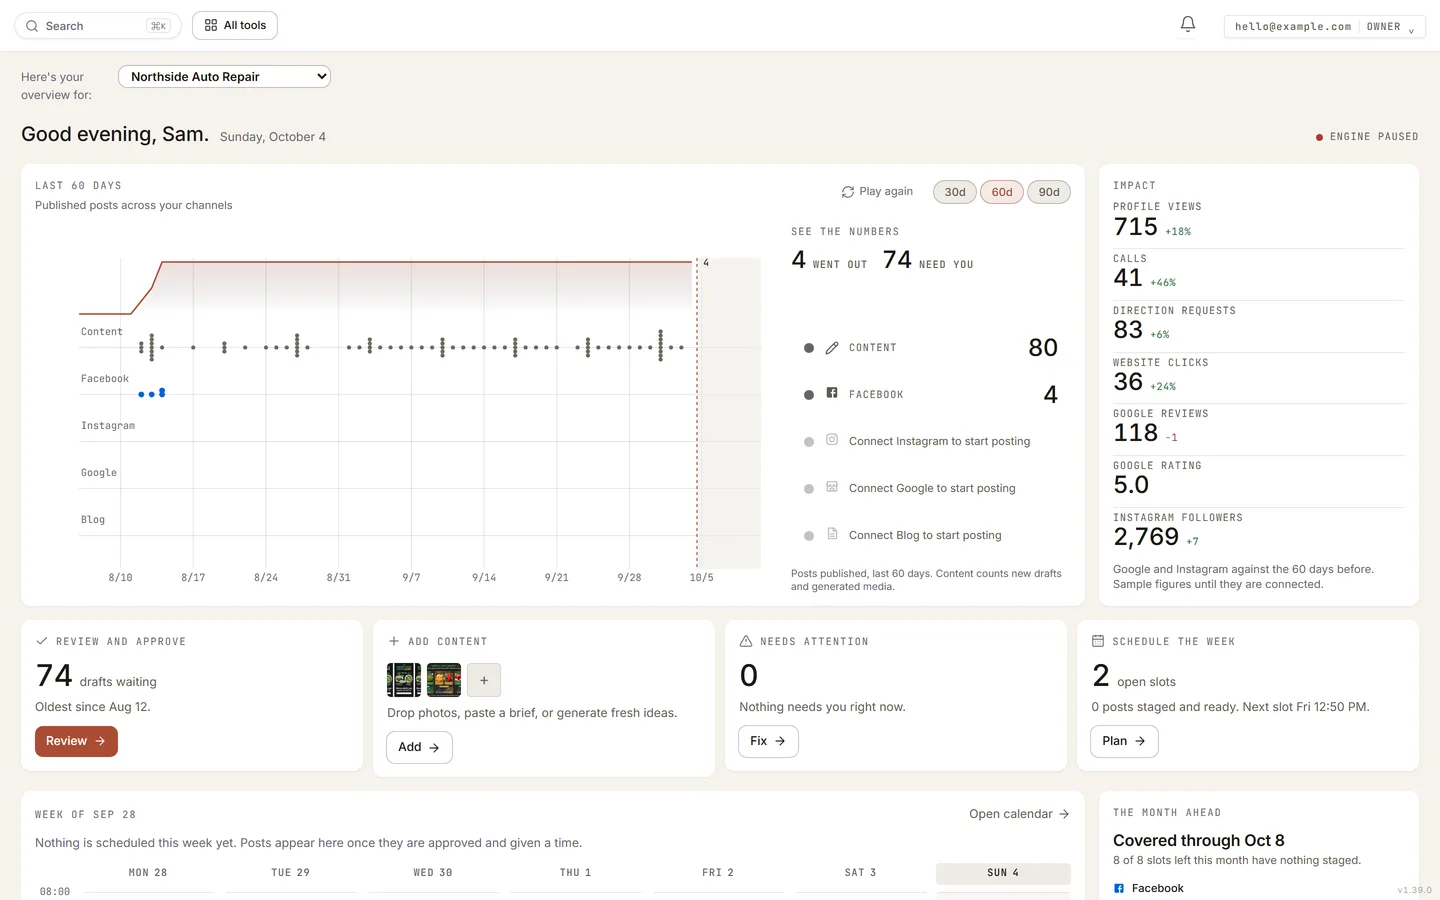Screen dimensions: 1440x900
Task: Click the Blog document icon
Action: pos(832,534)
